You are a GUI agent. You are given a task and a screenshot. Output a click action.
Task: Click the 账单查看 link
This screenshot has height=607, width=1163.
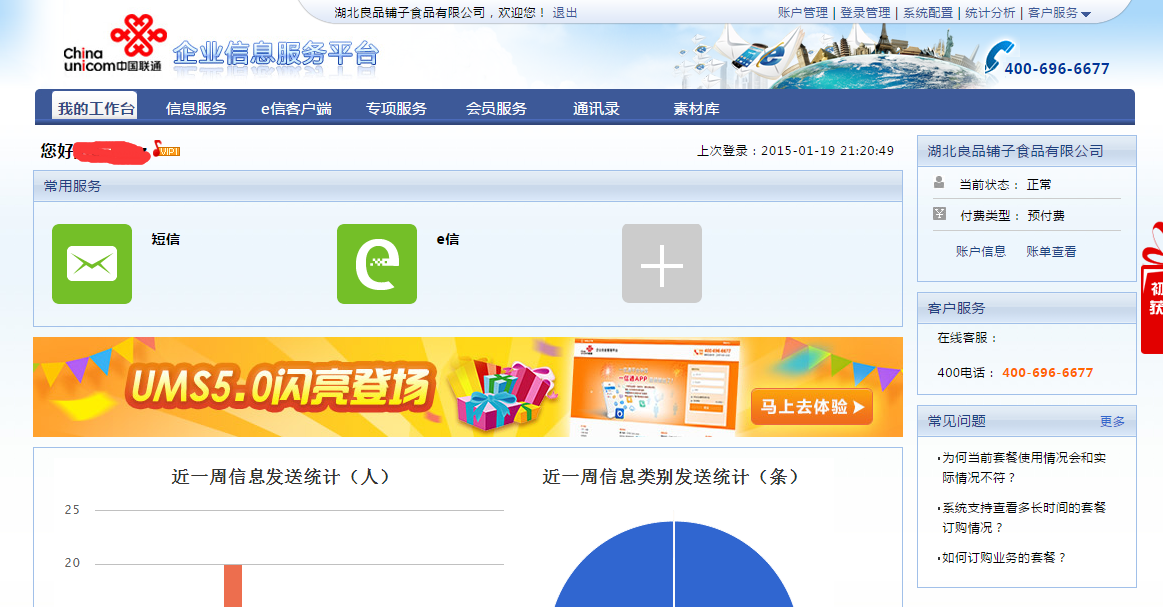click(1051, 252)
